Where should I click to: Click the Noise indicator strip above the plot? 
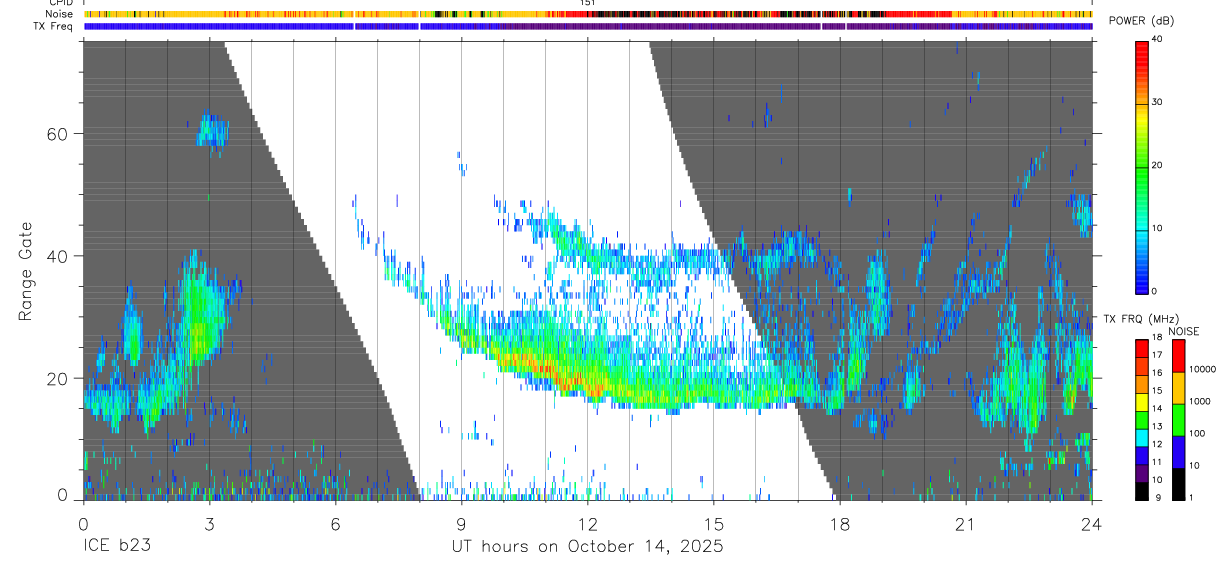[588, 15]
